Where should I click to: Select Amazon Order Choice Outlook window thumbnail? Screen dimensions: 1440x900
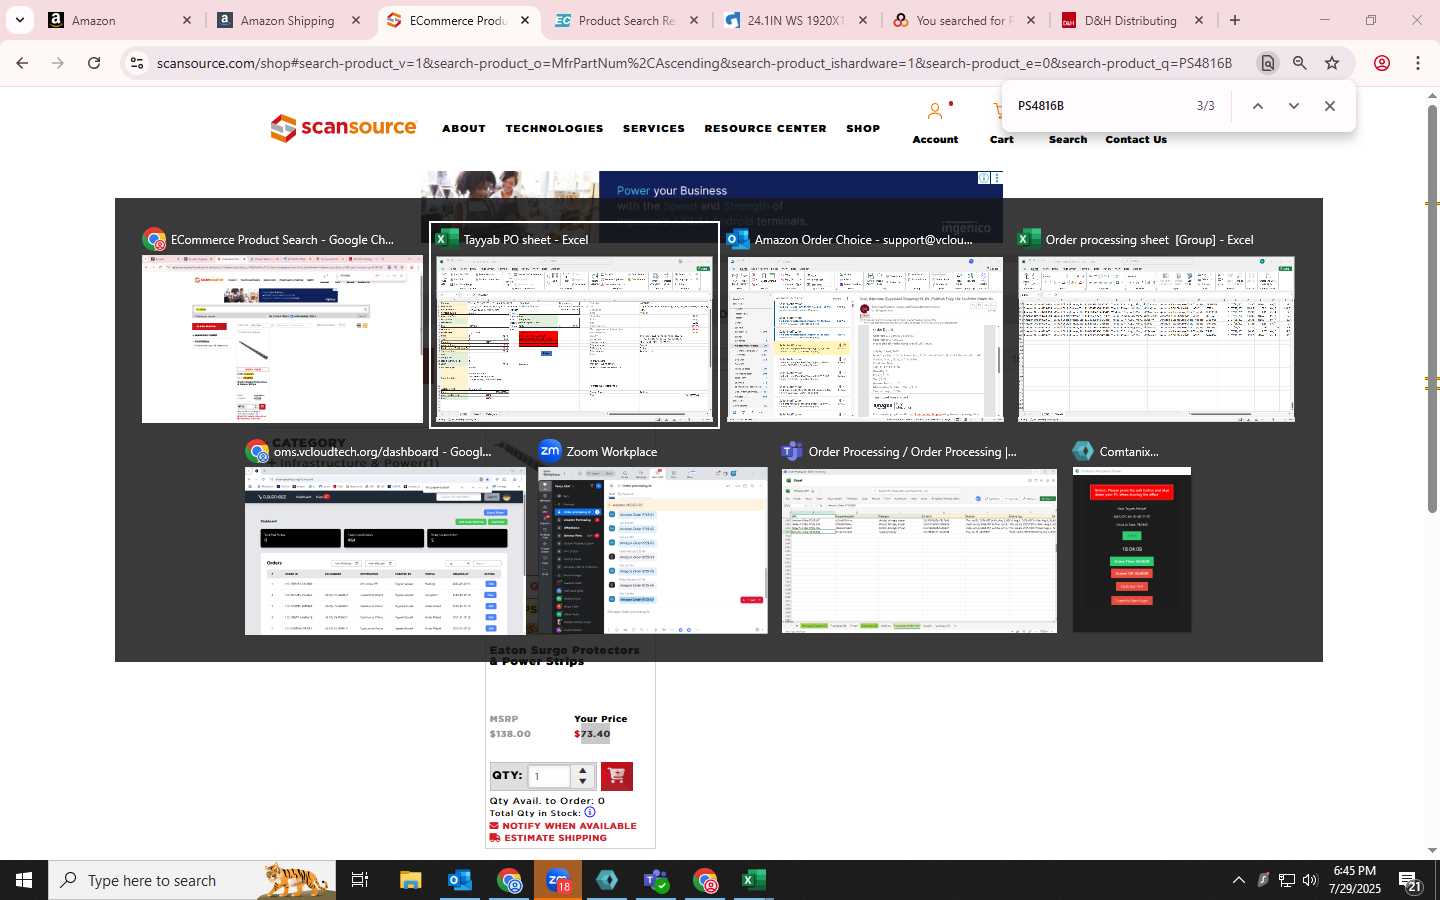[x=865, y=339]
